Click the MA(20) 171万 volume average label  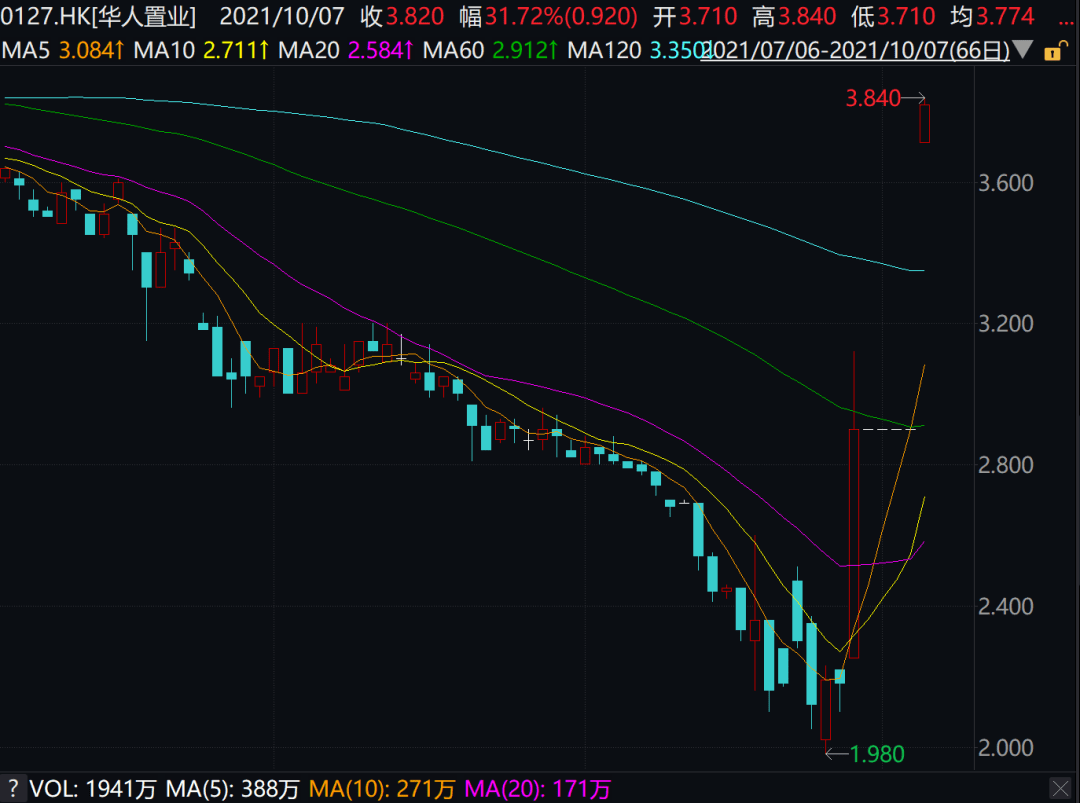pyautogui.click(x=537, y=789)
